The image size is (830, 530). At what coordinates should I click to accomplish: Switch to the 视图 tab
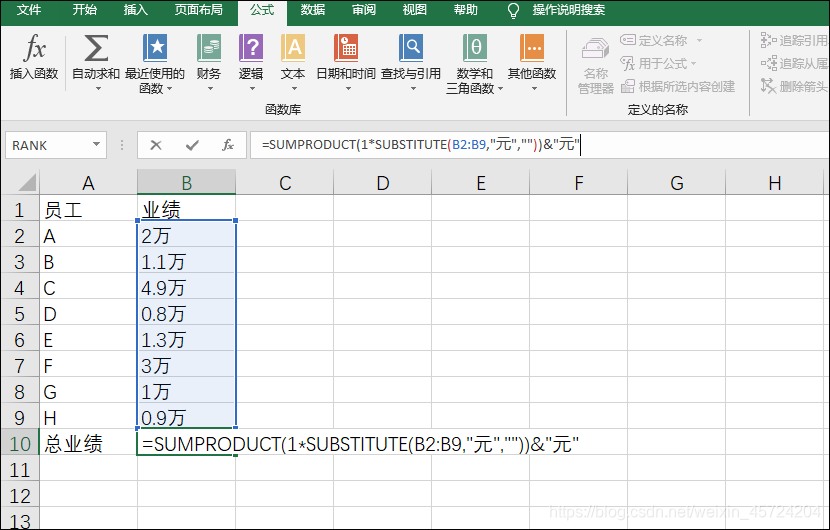(414, 10)
